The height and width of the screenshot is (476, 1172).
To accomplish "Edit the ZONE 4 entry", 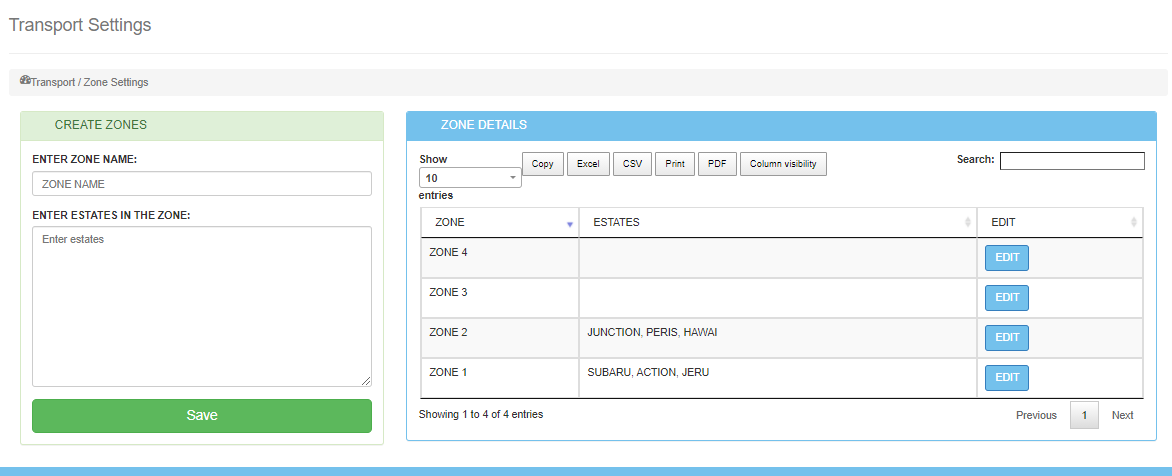I will 1007,258.
